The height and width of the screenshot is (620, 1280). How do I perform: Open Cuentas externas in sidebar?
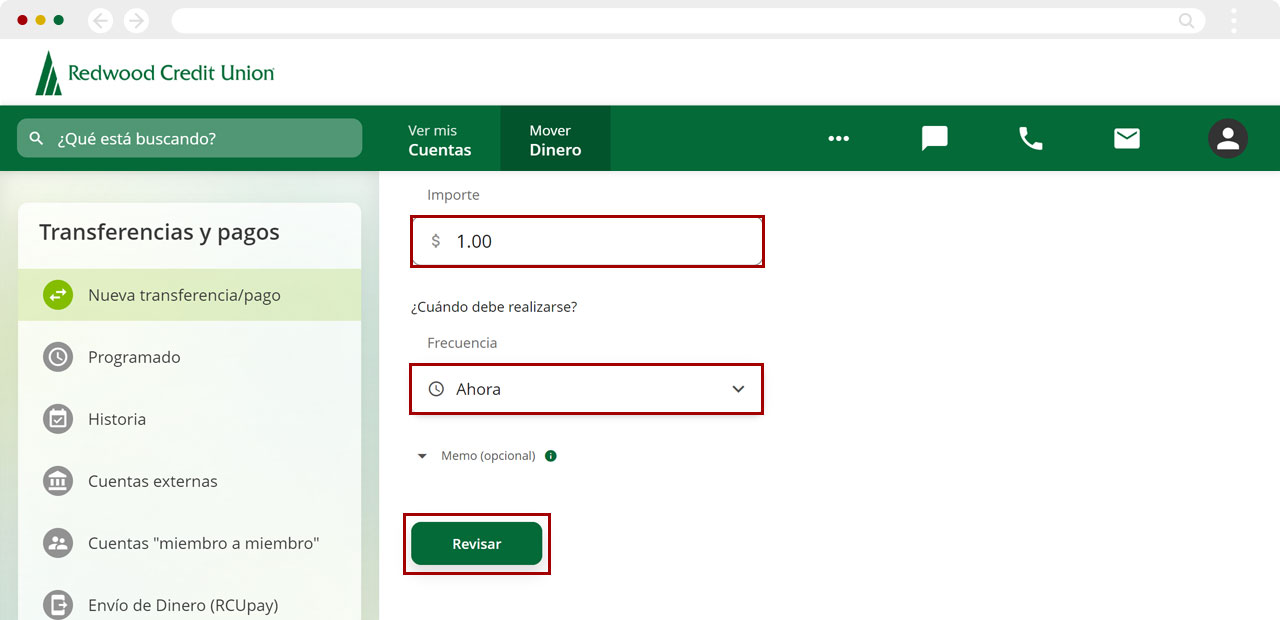152,481
